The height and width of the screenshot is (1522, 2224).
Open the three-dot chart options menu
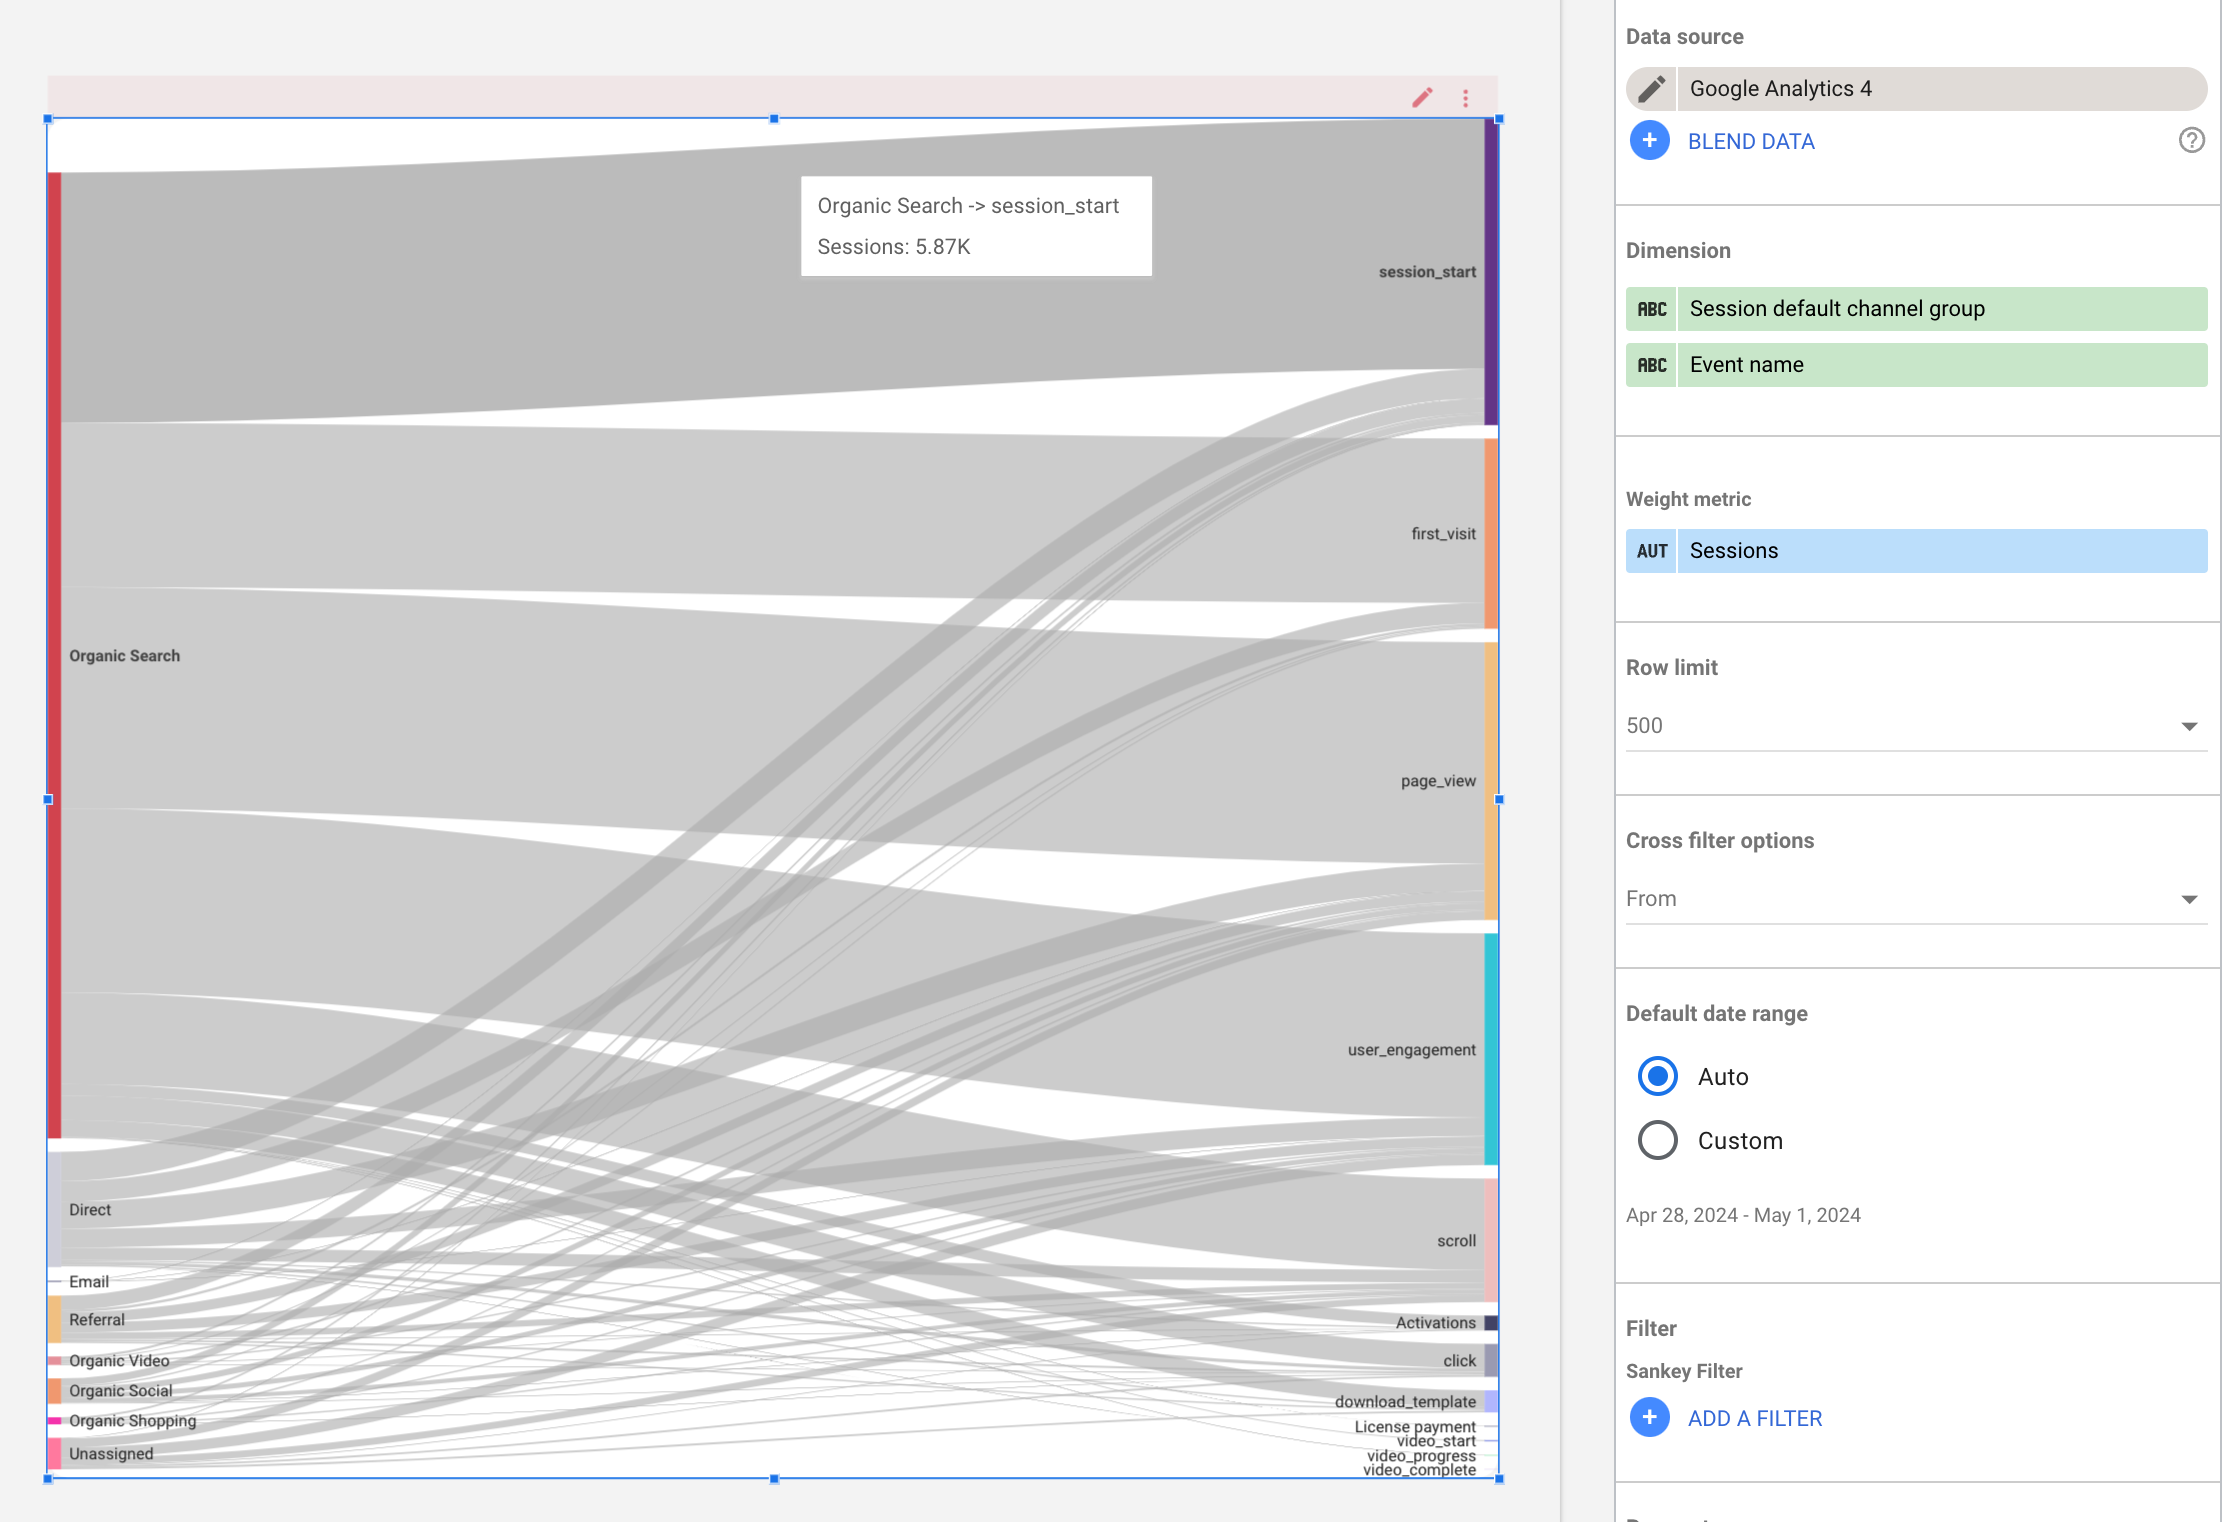coord(1466,98)
